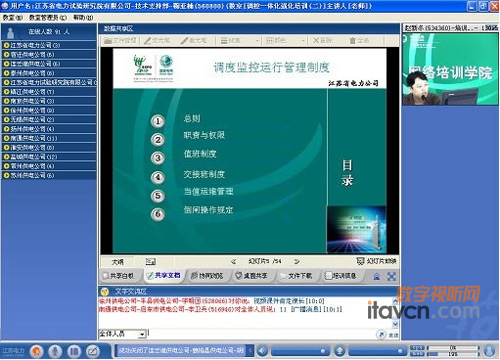The image size is (500, 360).
Task: Collapse the share area with the up-arrow icon
Action: pyautogui.click(x=377, y=276)
